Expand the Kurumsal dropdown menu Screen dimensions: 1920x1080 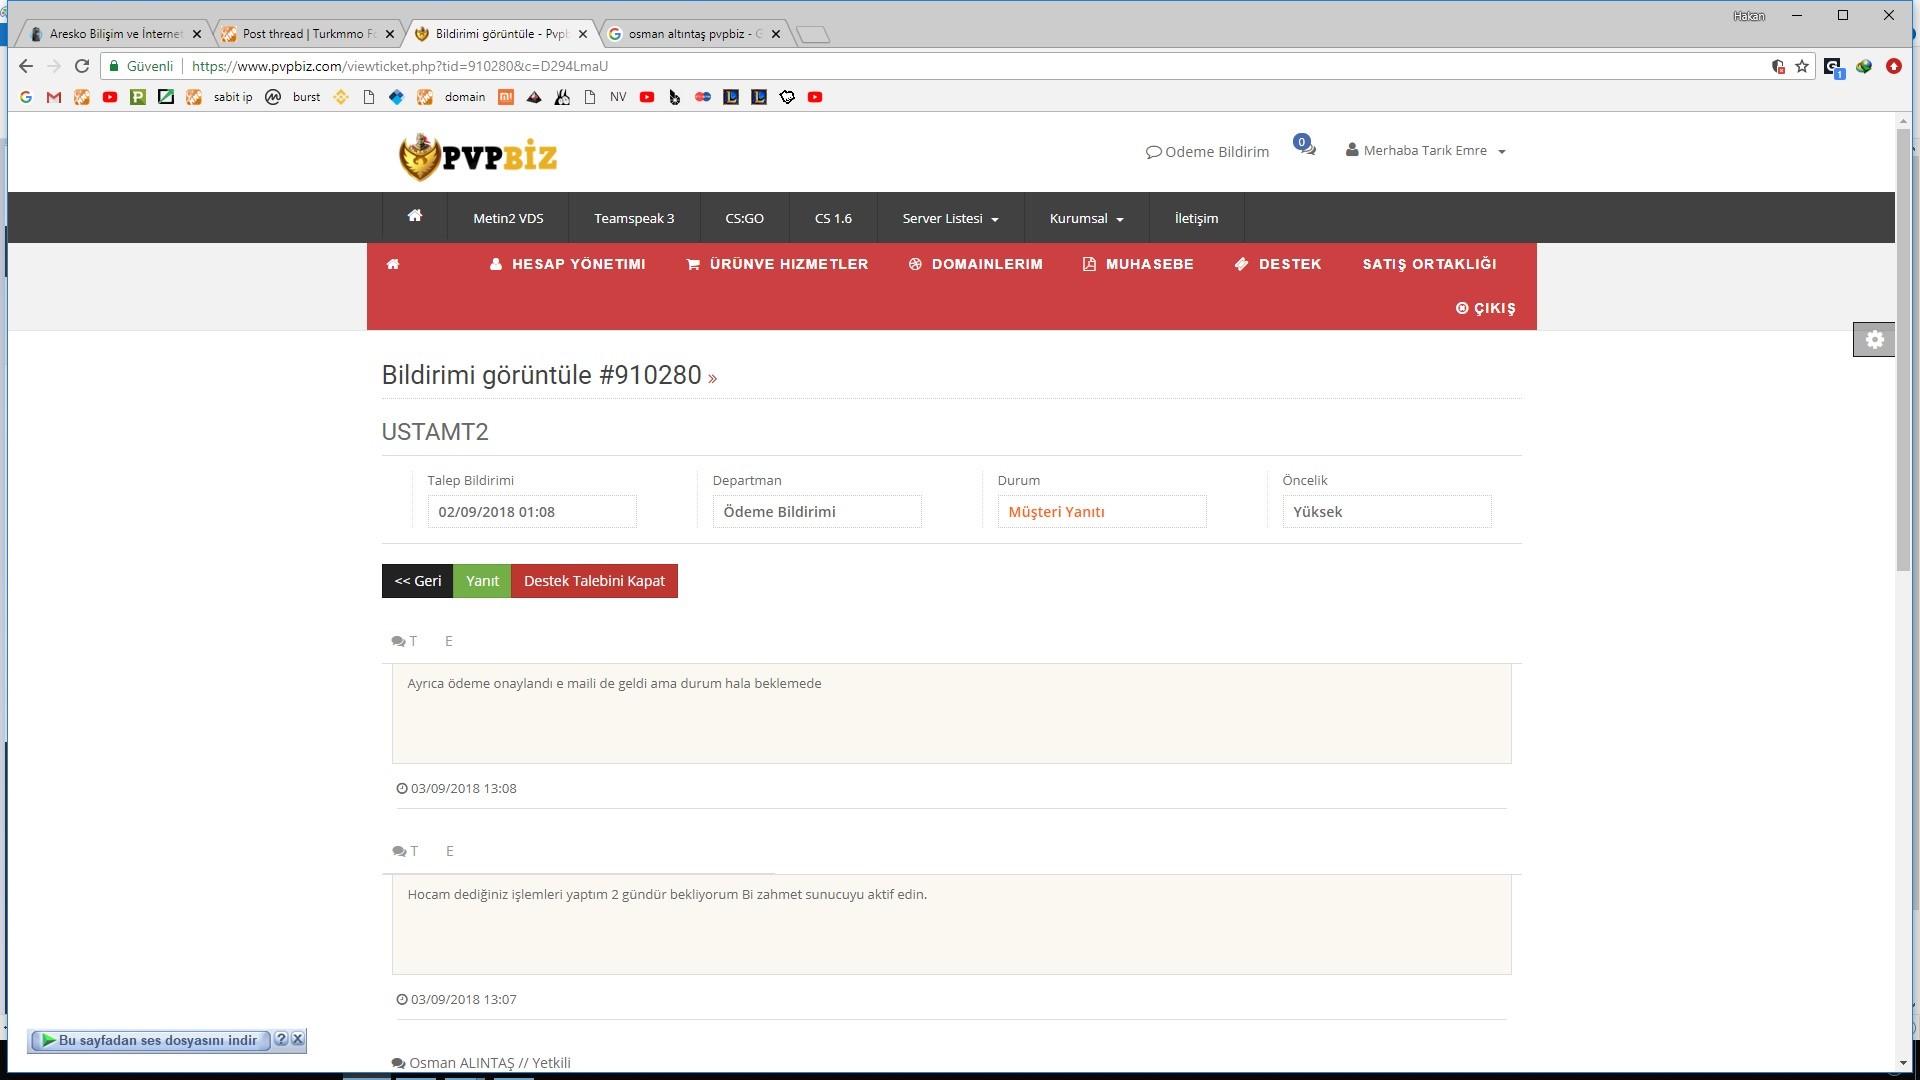point(1086,218)
